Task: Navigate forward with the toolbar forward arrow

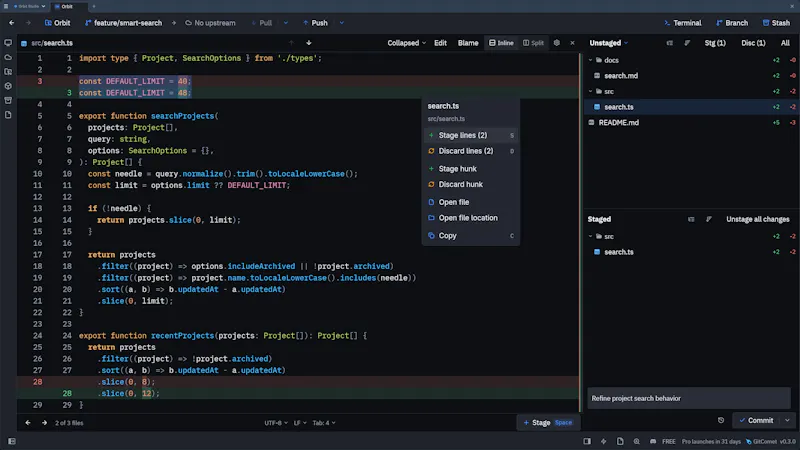Action: 28,23
